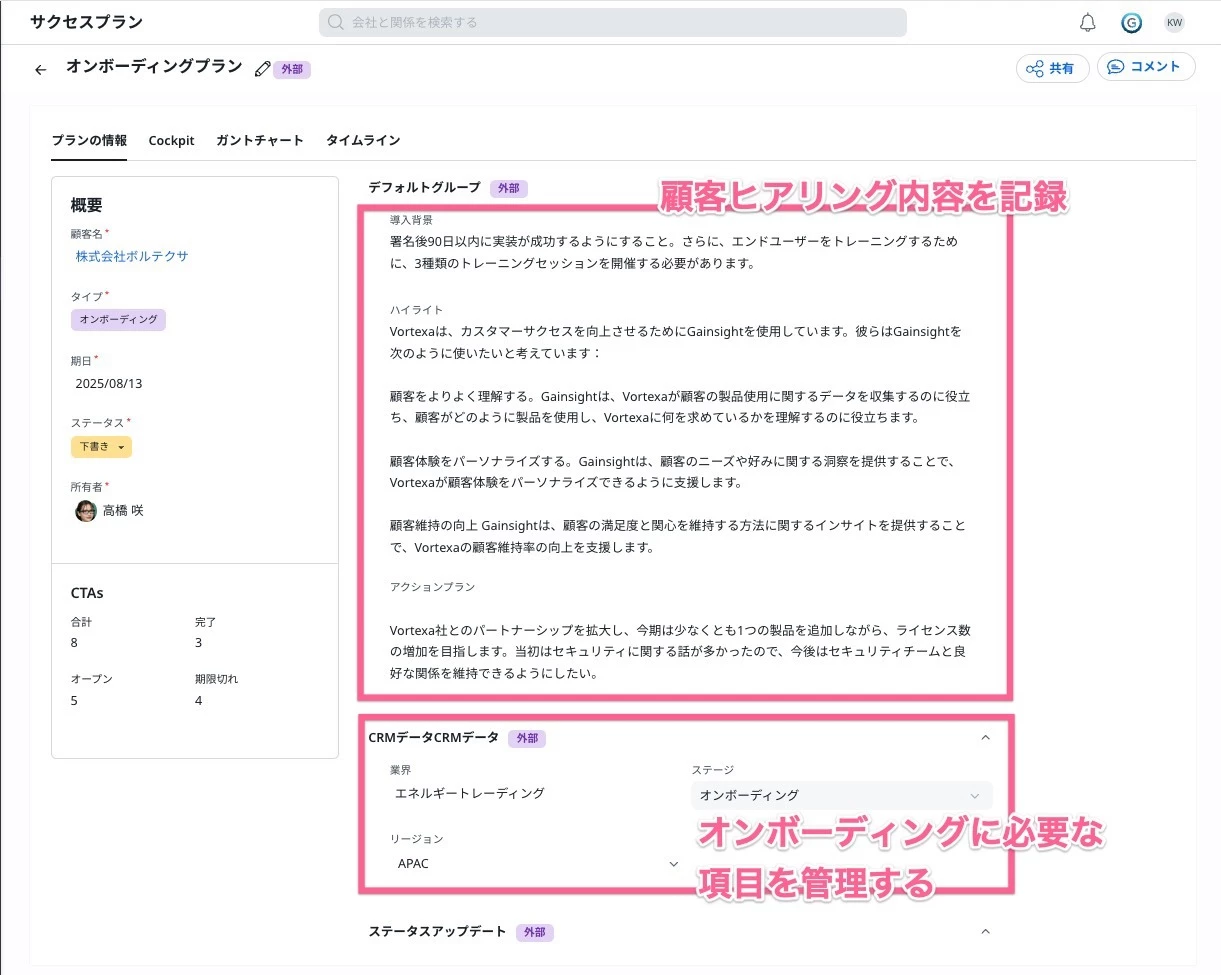
Task: Click the 共有 share button
Action: [1053, 68]
